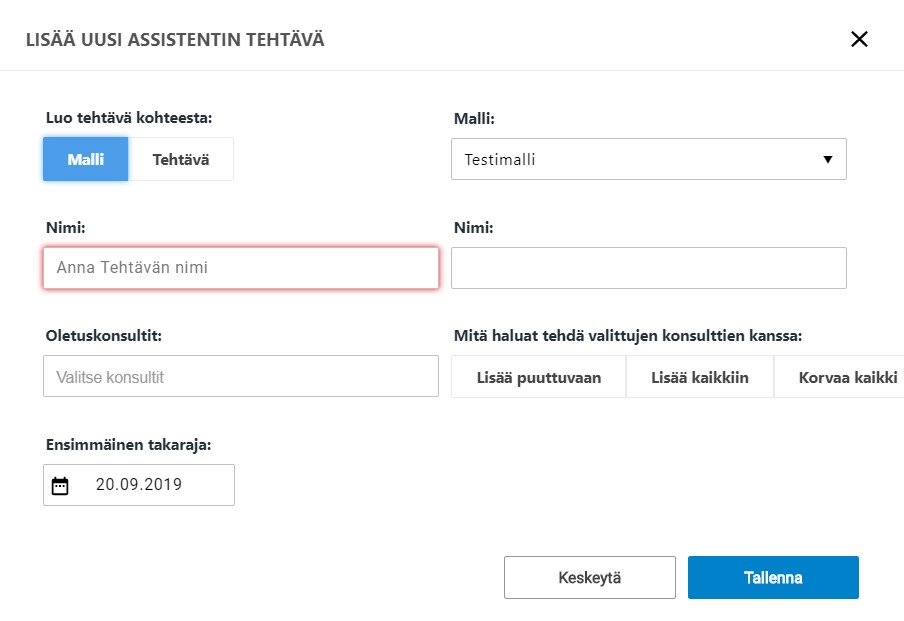
Task: Choose the Lisää puuttuvaan option
Action: point(539,378)
